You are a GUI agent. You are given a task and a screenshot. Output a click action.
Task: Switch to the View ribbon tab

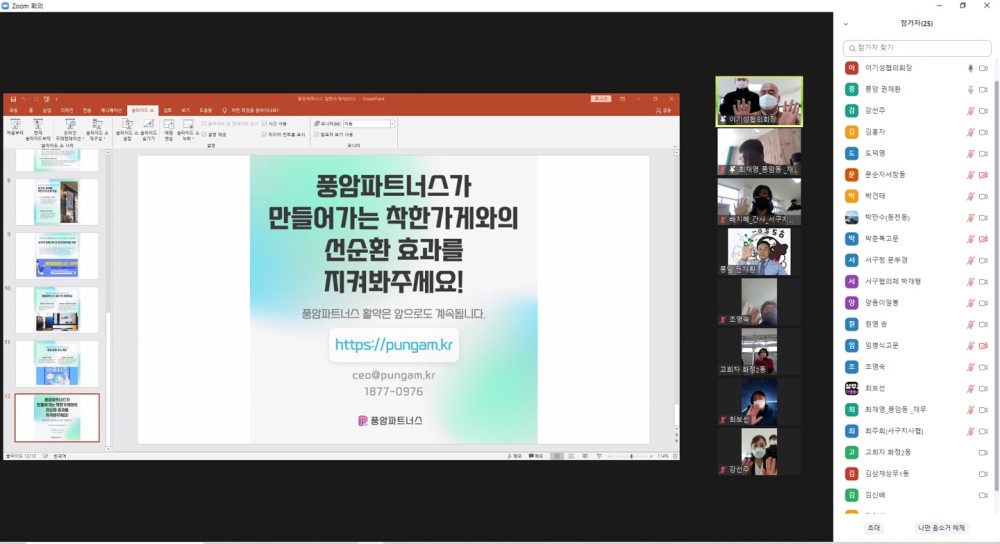pos(186,110)
